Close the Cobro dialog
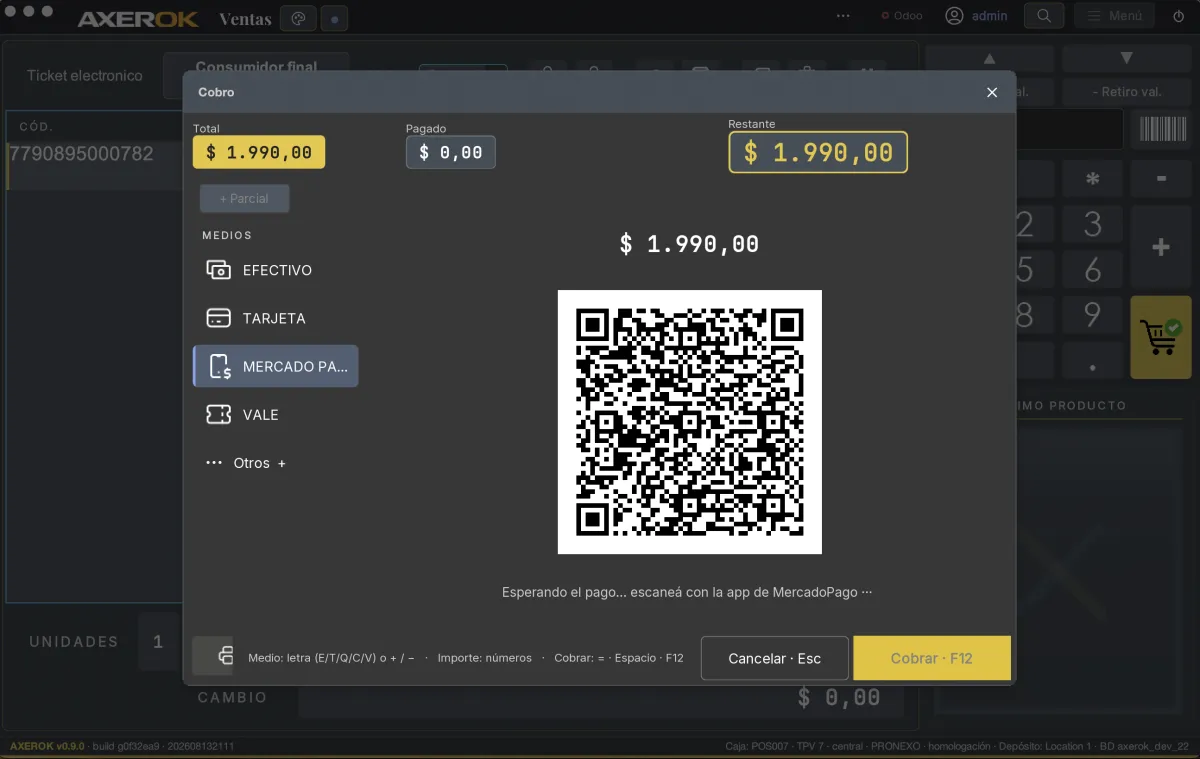This screenshot has height=759, width=1200. click(992, 92)
